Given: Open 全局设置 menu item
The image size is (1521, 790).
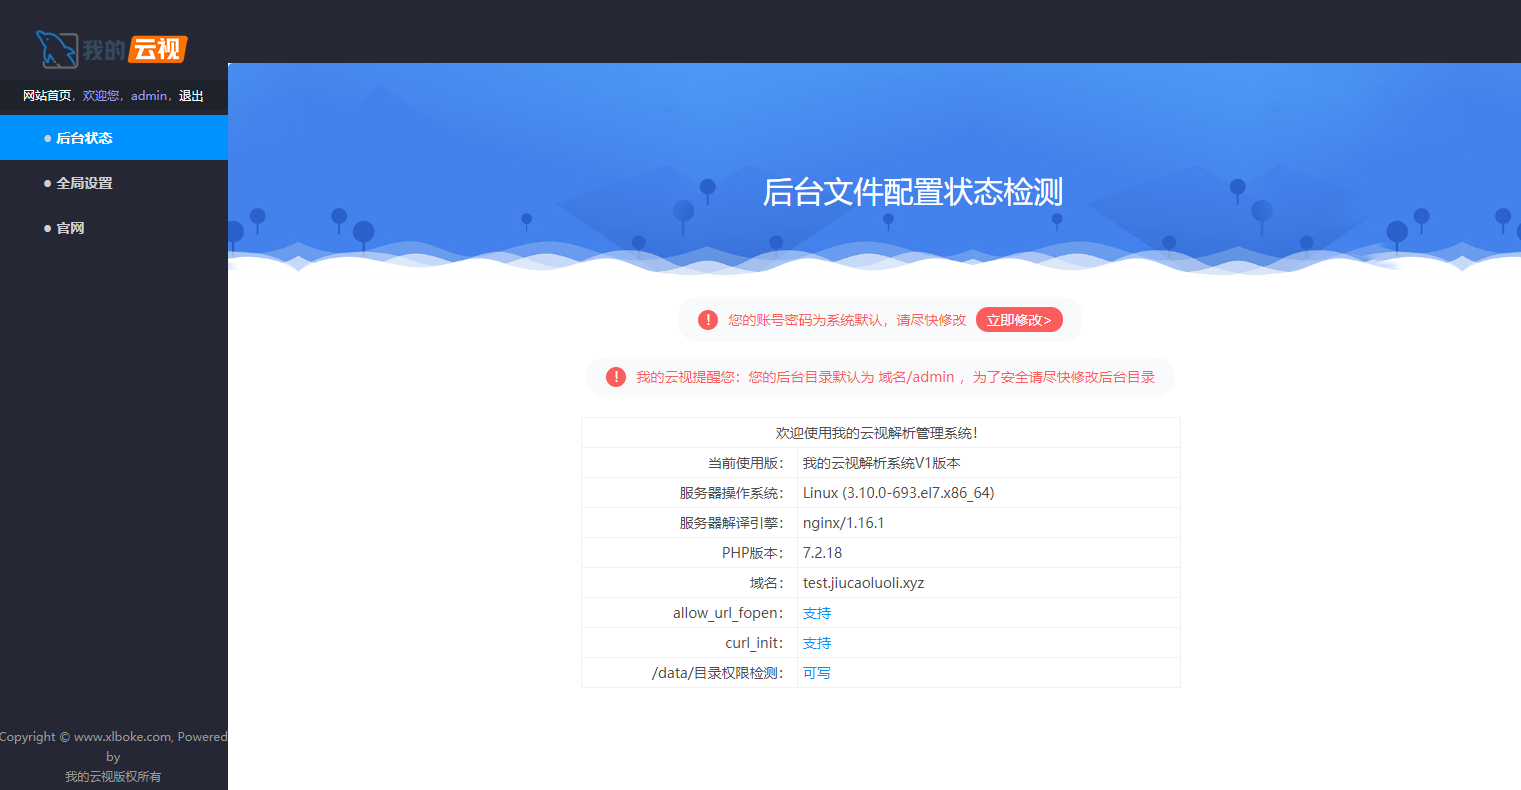Looking at the screenshot, I should 114,183.
